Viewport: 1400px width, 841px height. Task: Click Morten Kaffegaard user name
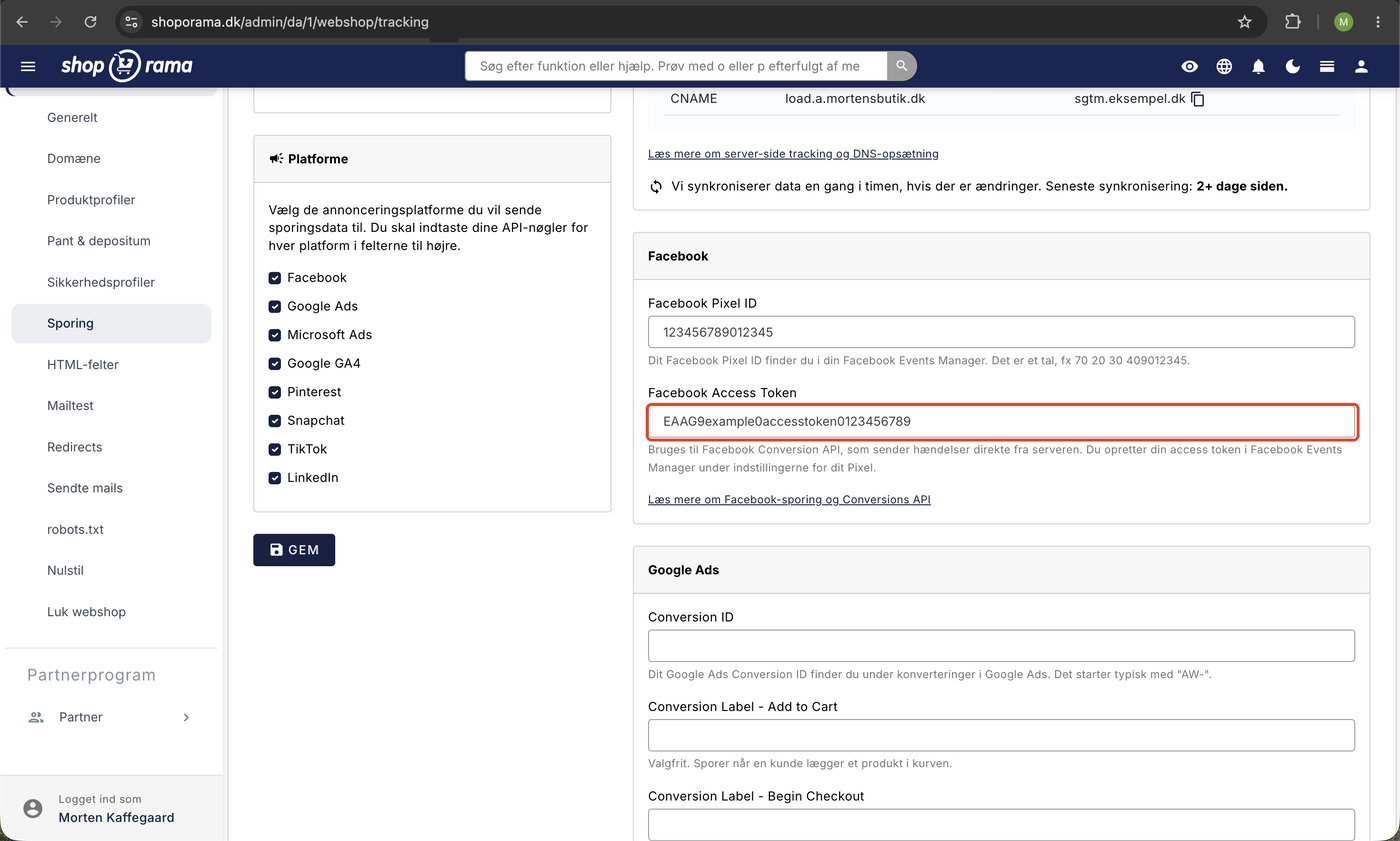coord(116,817)
